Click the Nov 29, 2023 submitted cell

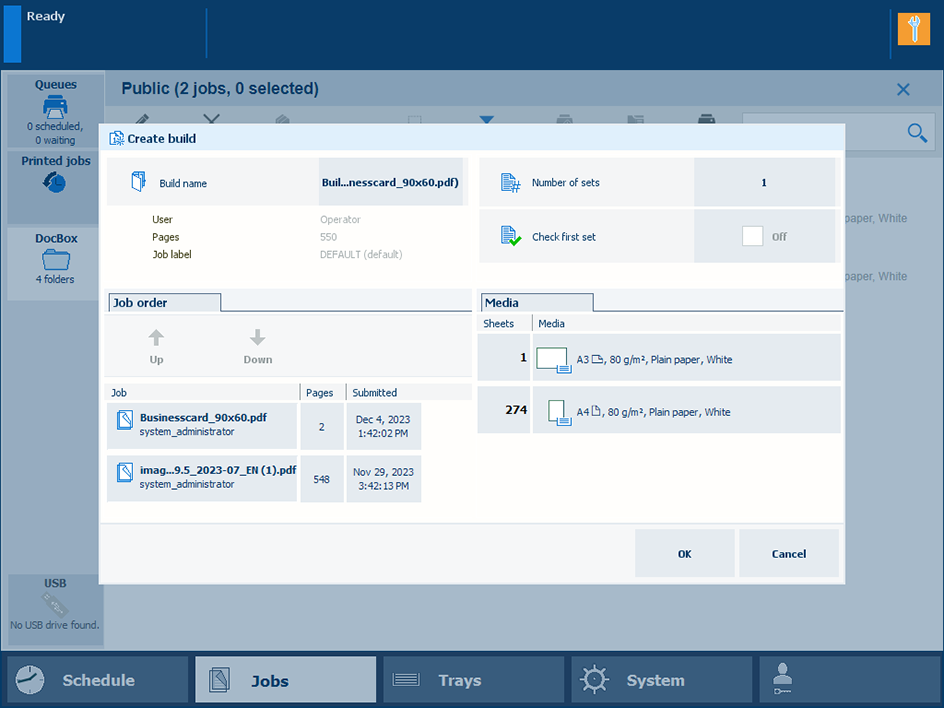[x=384, y=479]
